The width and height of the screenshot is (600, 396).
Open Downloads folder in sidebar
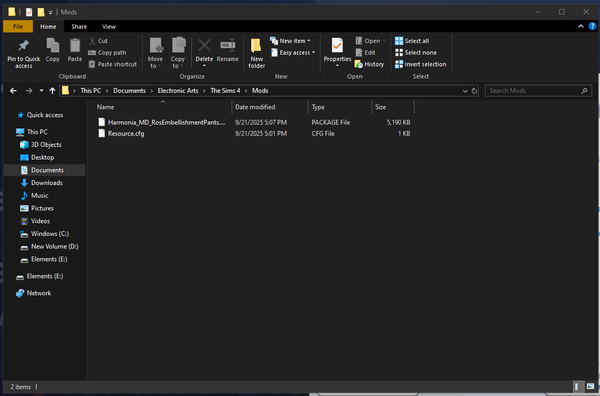46,183
